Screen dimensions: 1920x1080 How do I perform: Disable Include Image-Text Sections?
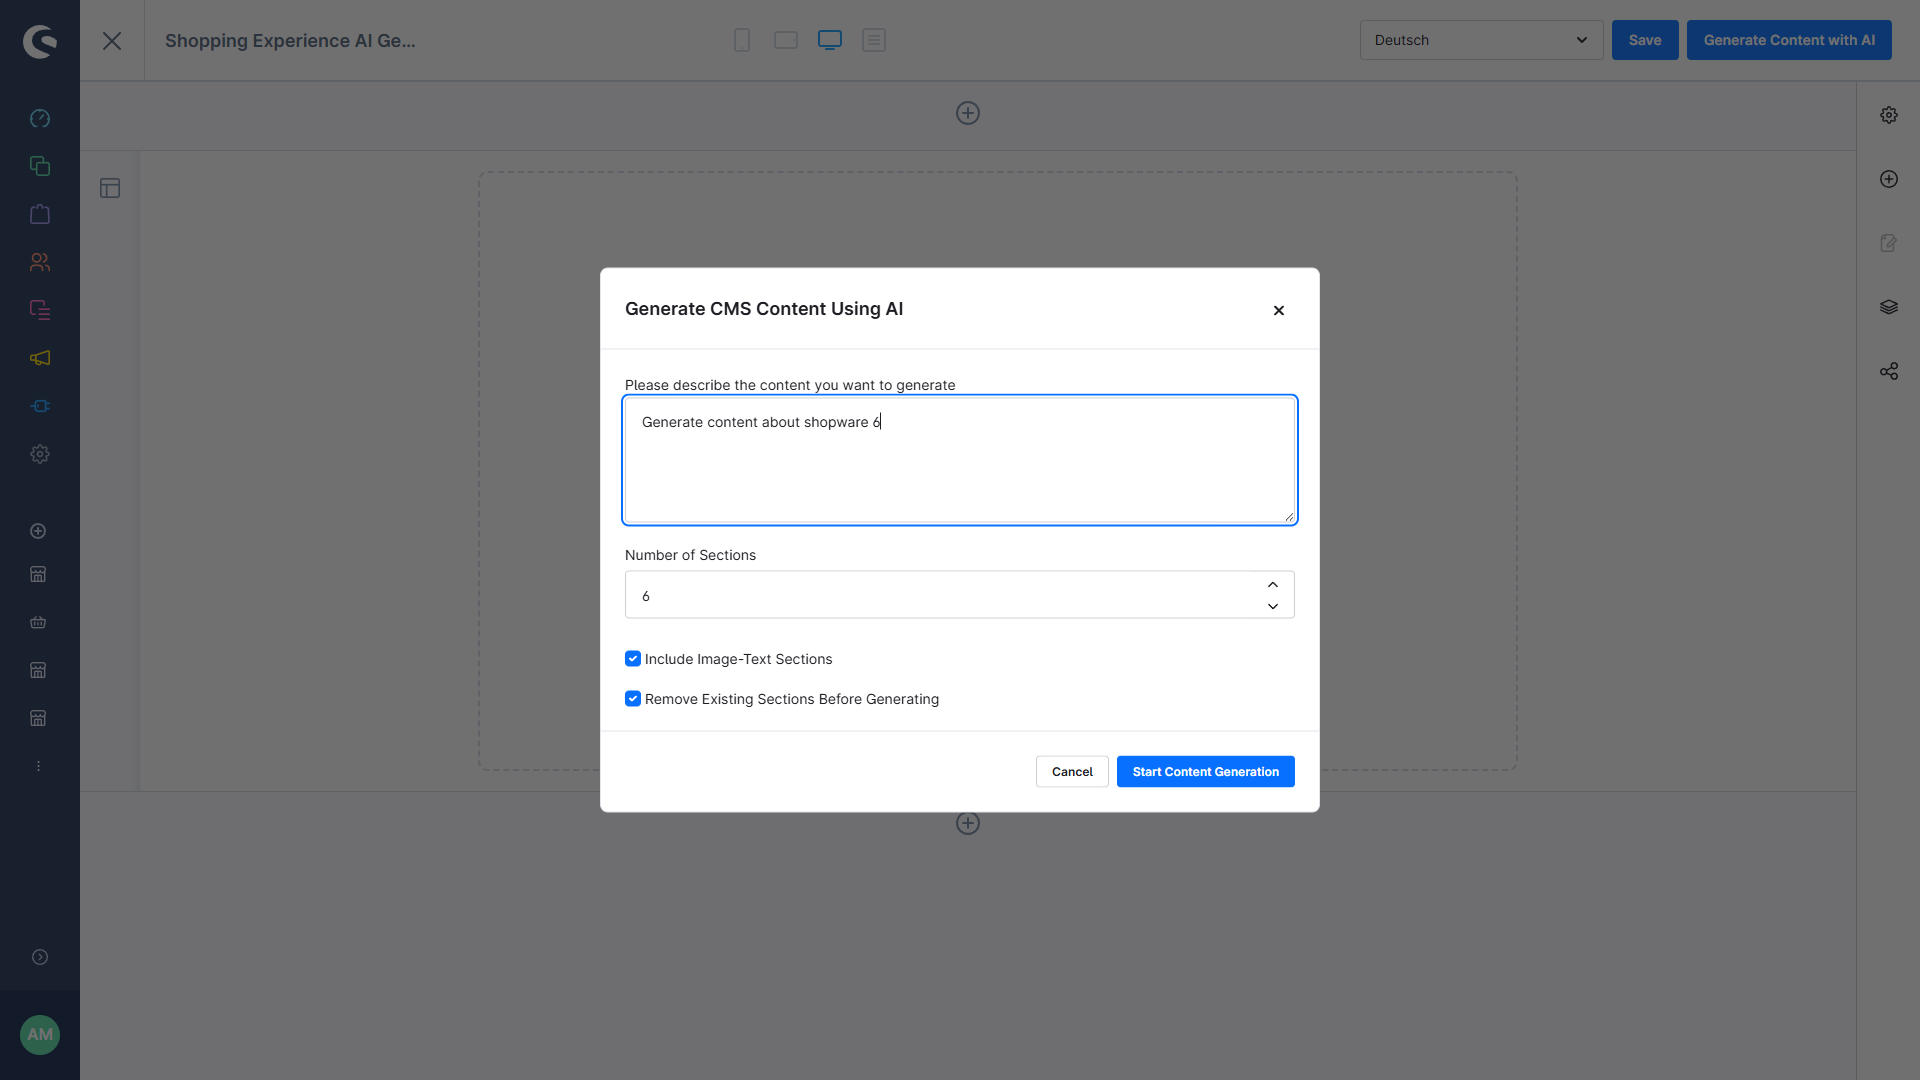(x=633, y=658)
